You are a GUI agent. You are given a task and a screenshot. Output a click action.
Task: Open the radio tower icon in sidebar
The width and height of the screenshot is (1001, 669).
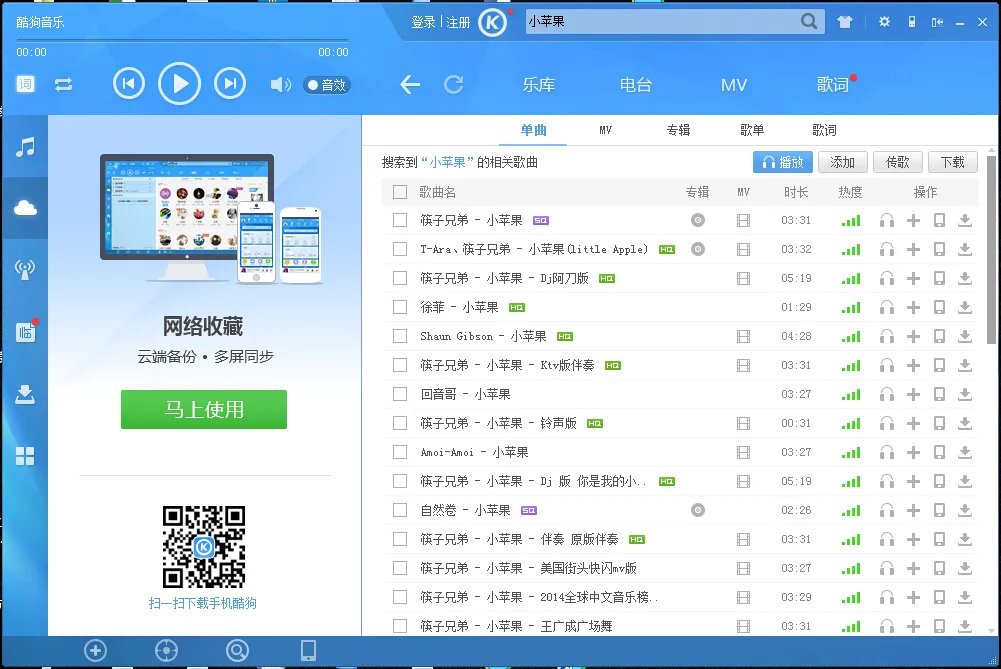click(x=25, y=268)
